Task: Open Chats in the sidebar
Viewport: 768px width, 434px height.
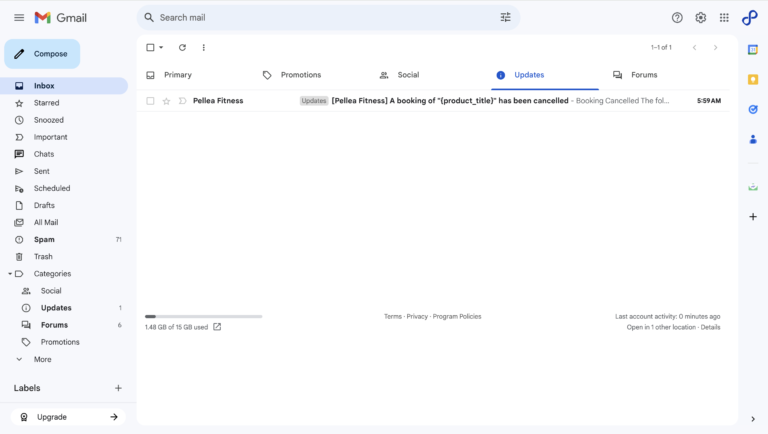Action: pyautogui.click(x=64, y=154)
